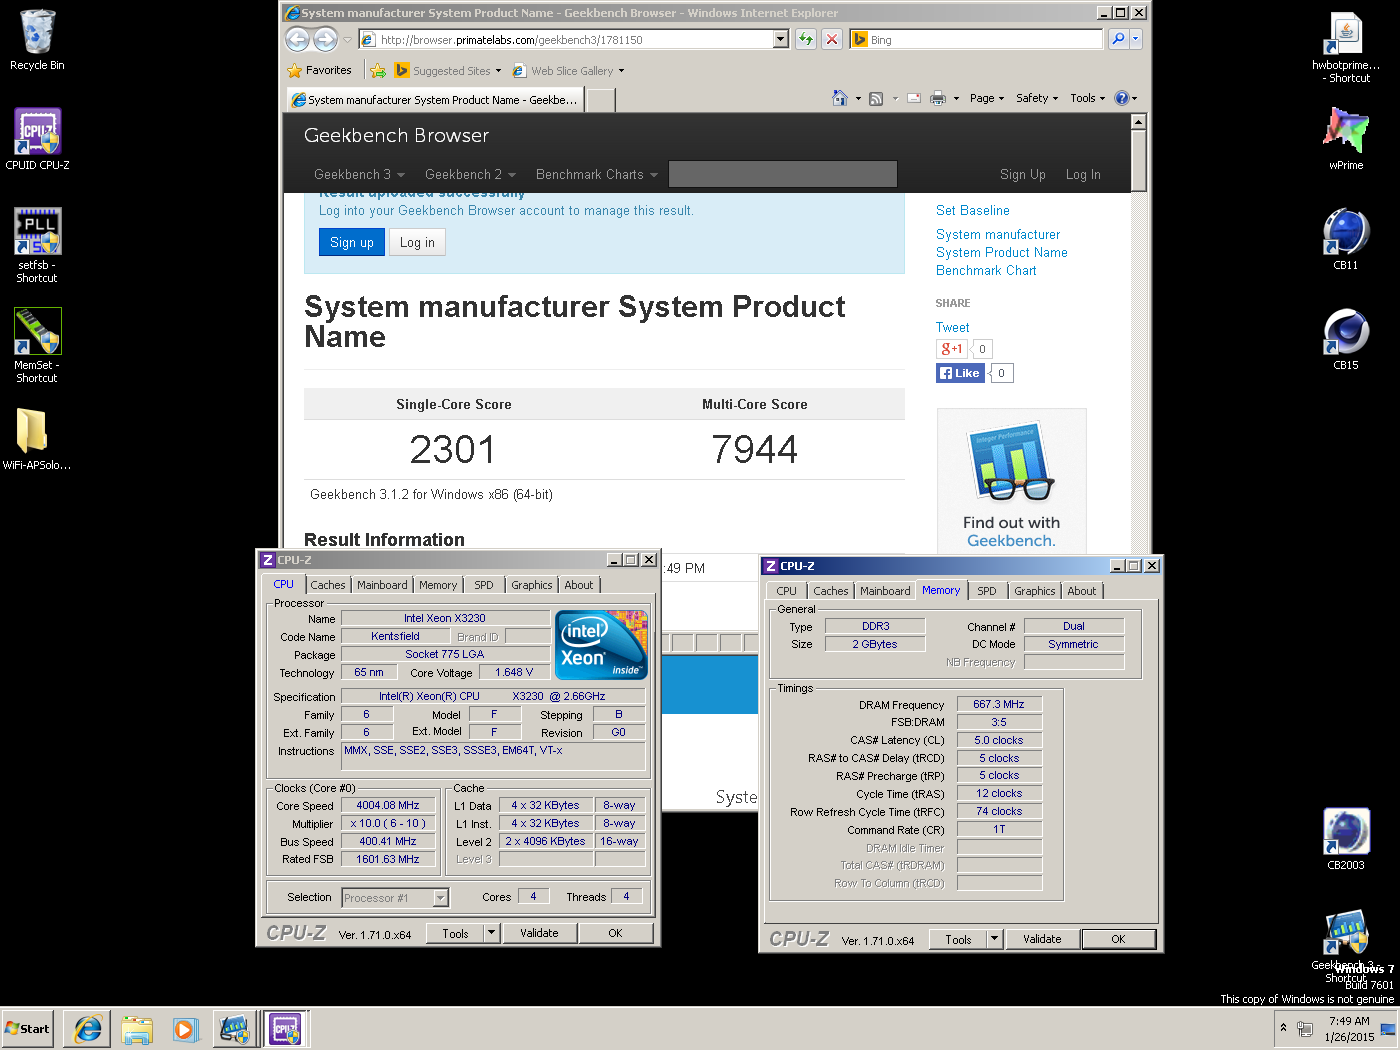Click the Tweet share link

(x=953, y=328)
